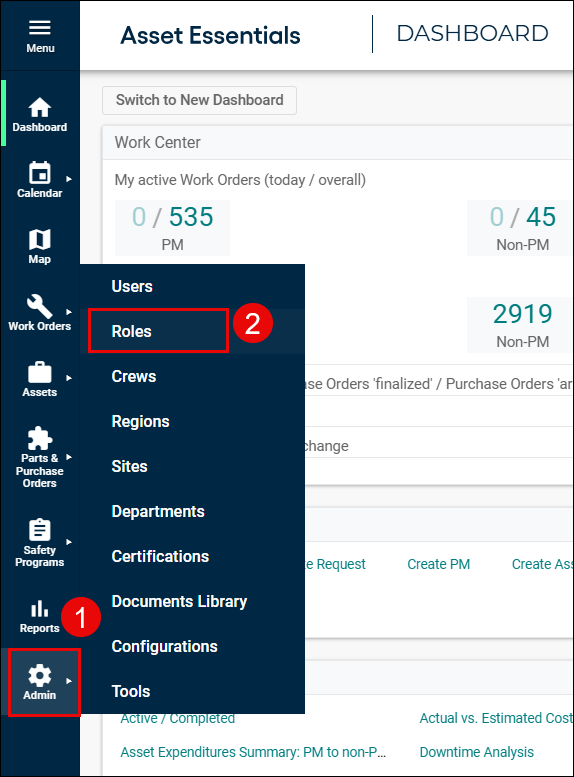Click the 0 today PM count

pos(139,217)
